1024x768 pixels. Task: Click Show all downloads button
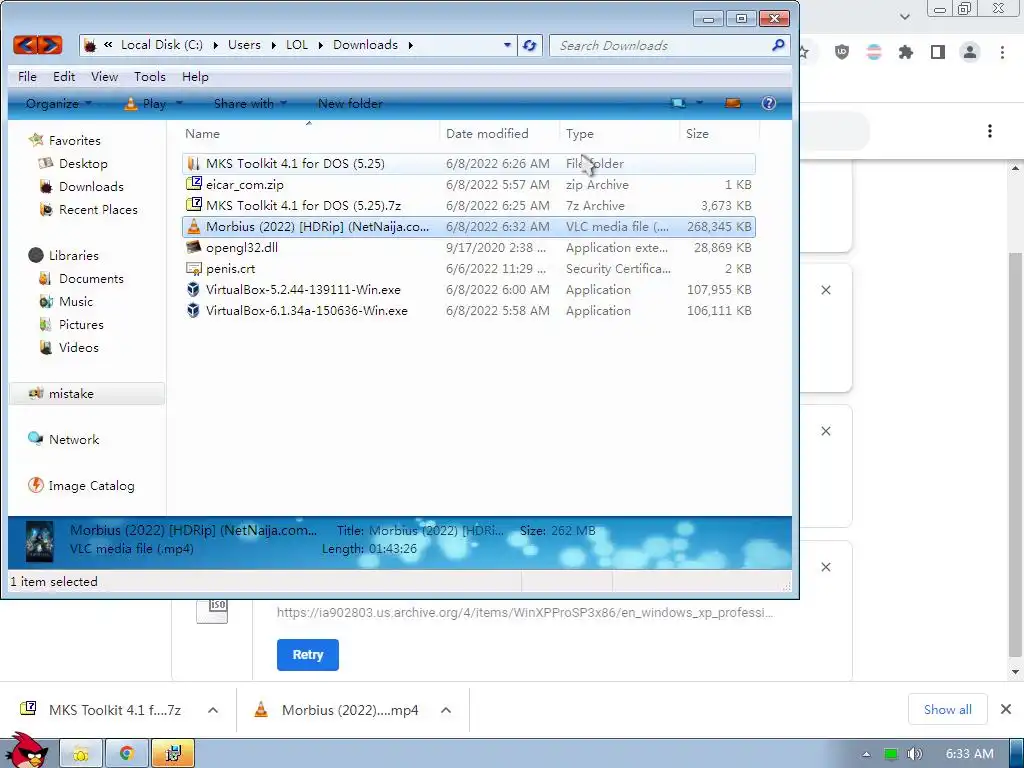click(948, 709)
